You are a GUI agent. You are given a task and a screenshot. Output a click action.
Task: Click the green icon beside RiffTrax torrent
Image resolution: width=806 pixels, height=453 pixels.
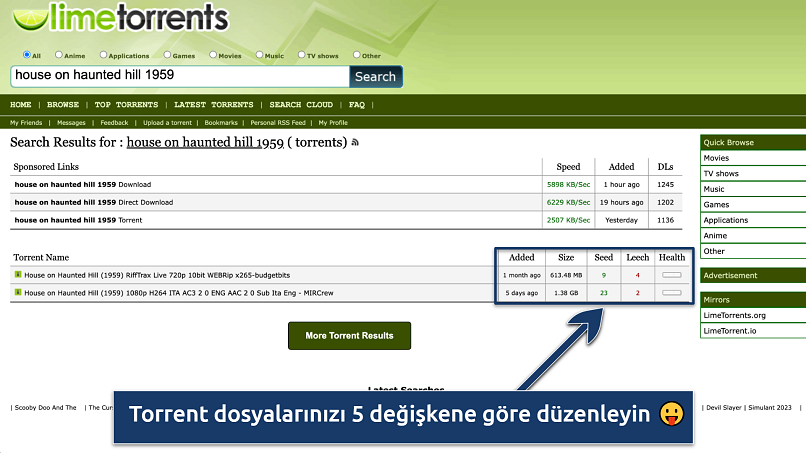18,274
